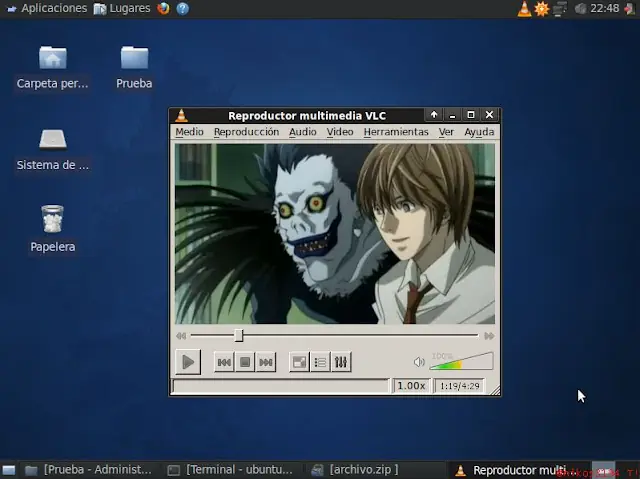Viewport: 640px width, 479px height.
Task: Switch to the Terminal taskbar window
Action: point(231,470)
